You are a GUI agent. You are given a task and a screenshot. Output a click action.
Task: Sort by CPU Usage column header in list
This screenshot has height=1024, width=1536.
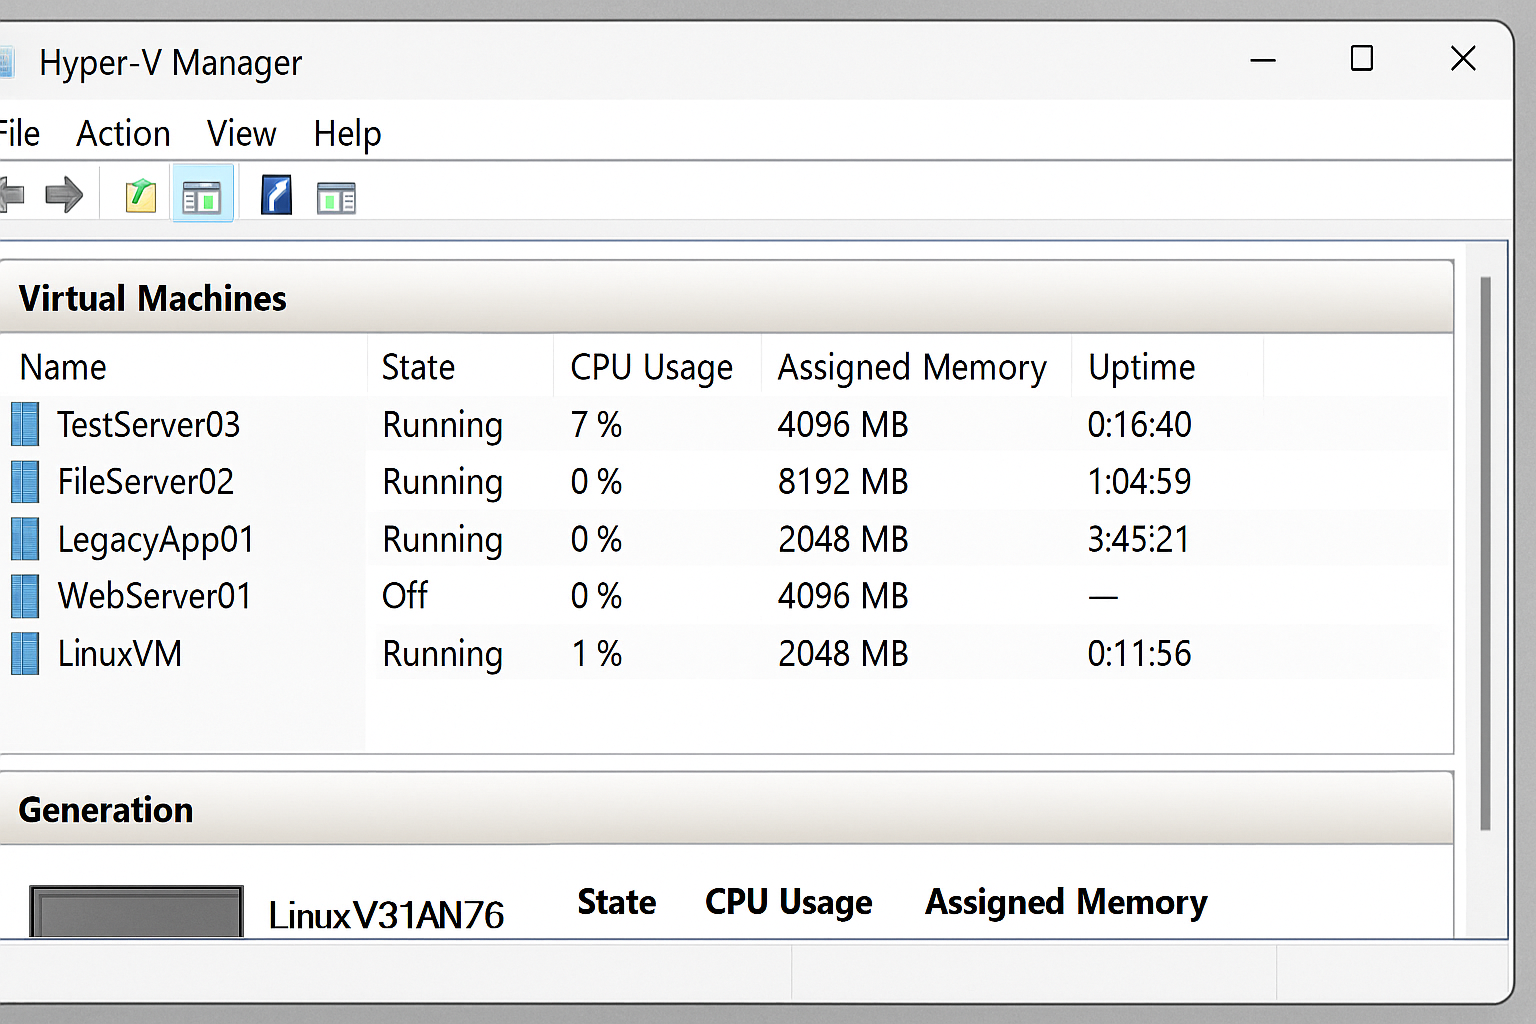coord(657,367)
